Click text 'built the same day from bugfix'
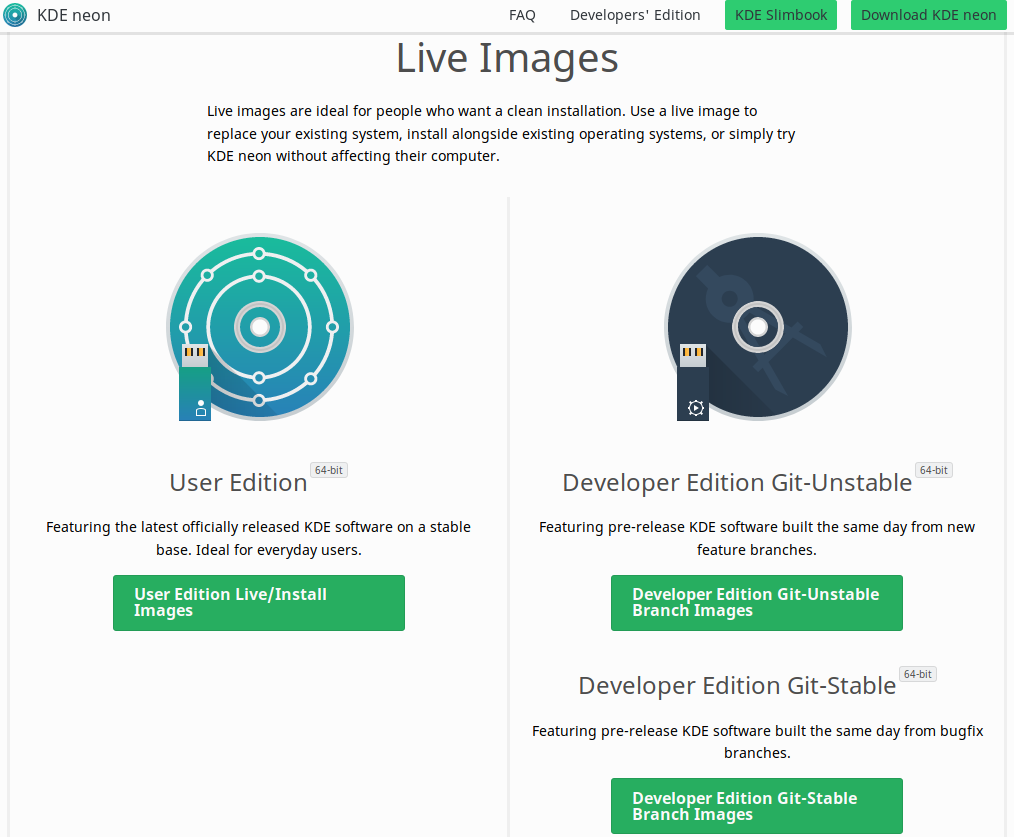This screenshot has width=1014, height=837. (879, 731)
